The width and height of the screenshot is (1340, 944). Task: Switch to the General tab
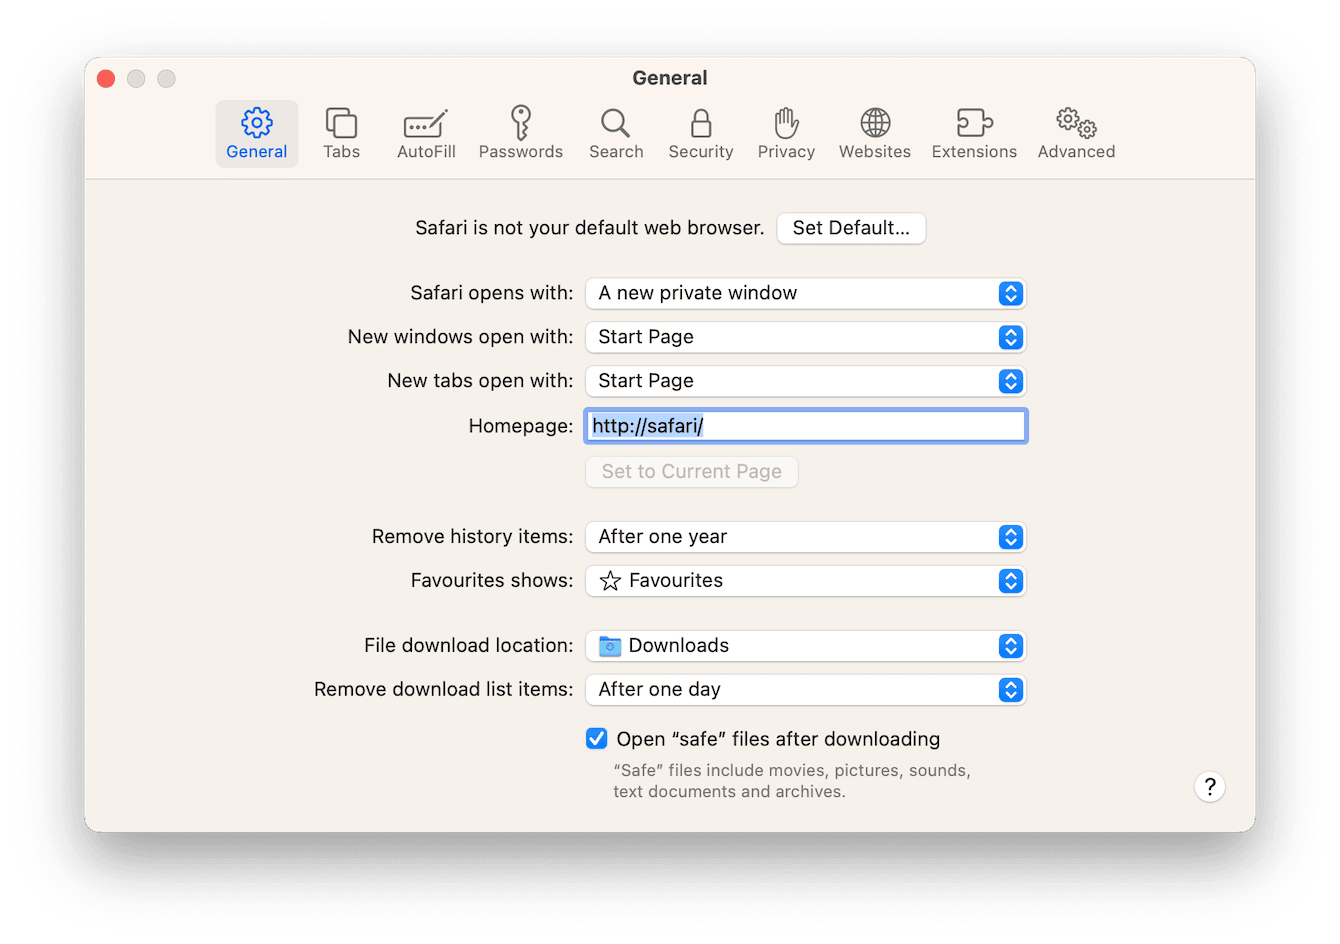(256, 133)
